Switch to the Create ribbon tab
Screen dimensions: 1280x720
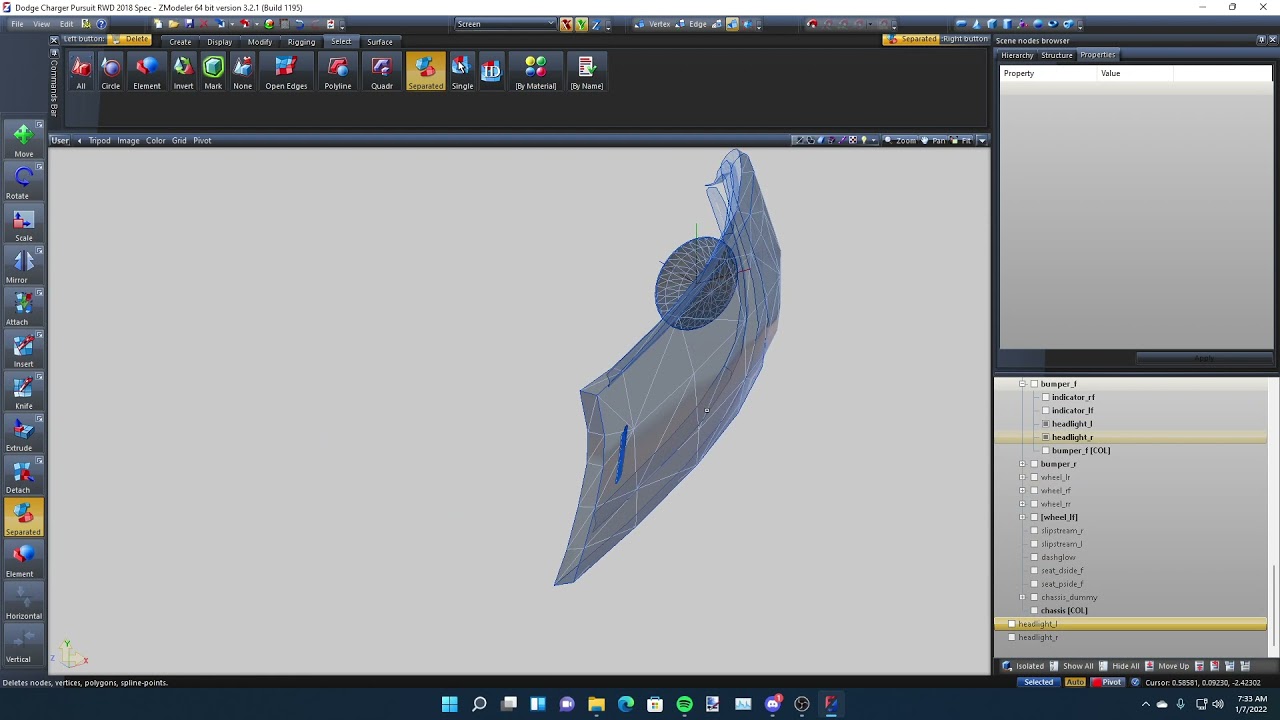(x=180, y=42)
